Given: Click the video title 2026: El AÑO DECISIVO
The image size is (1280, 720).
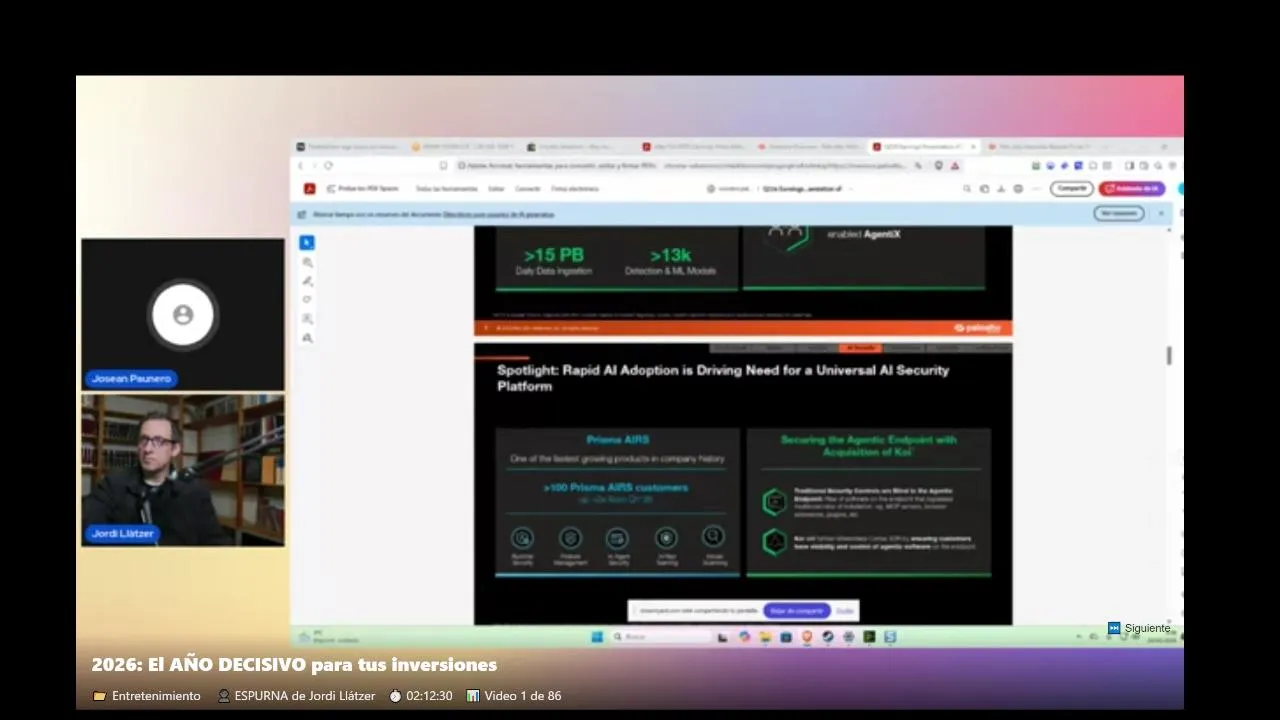Looking at the screenshot, I should point(294,665).
